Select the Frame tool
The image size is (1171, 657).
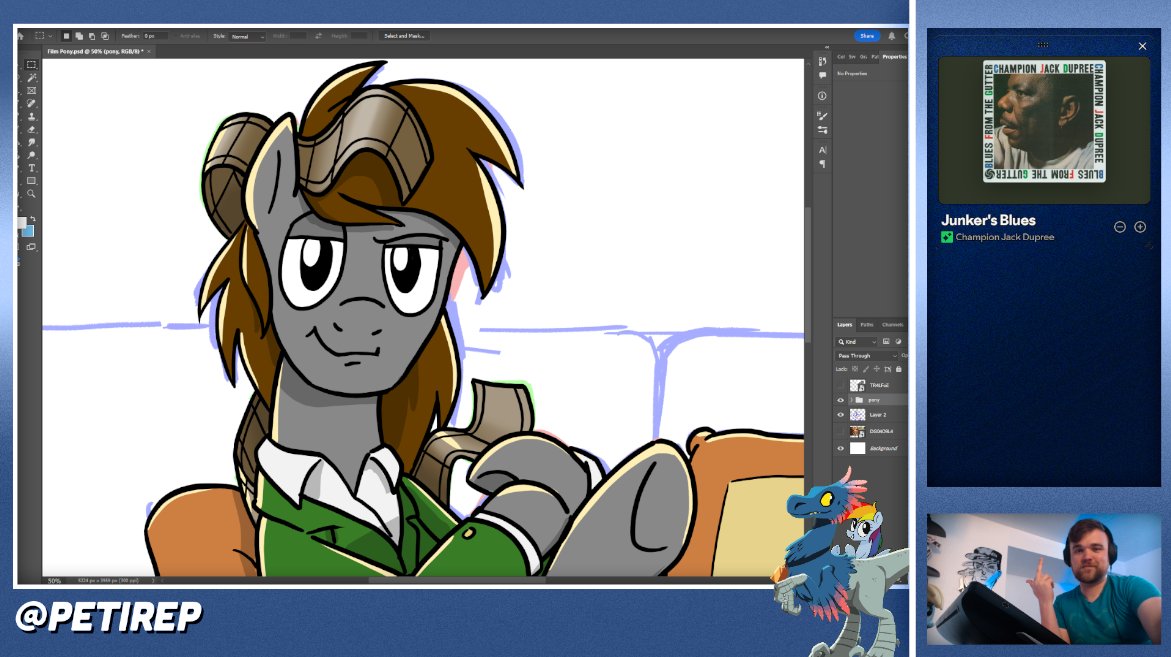click(31, 90)
